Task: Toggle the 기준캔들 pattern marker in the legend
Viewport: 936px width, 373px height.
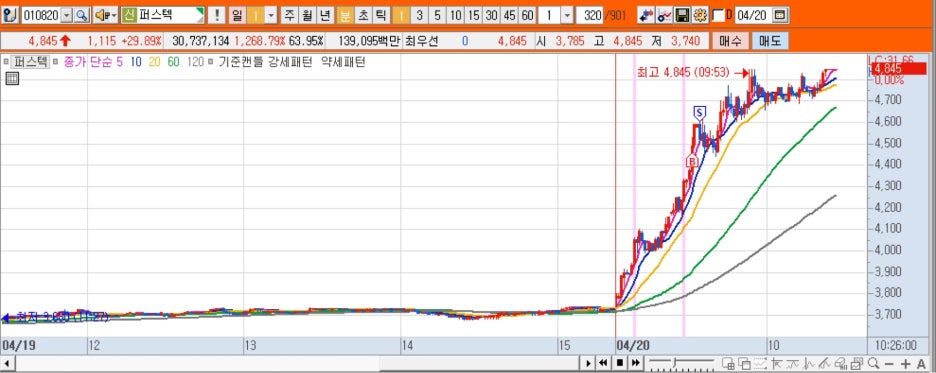Action: click(x=211, y=61)
